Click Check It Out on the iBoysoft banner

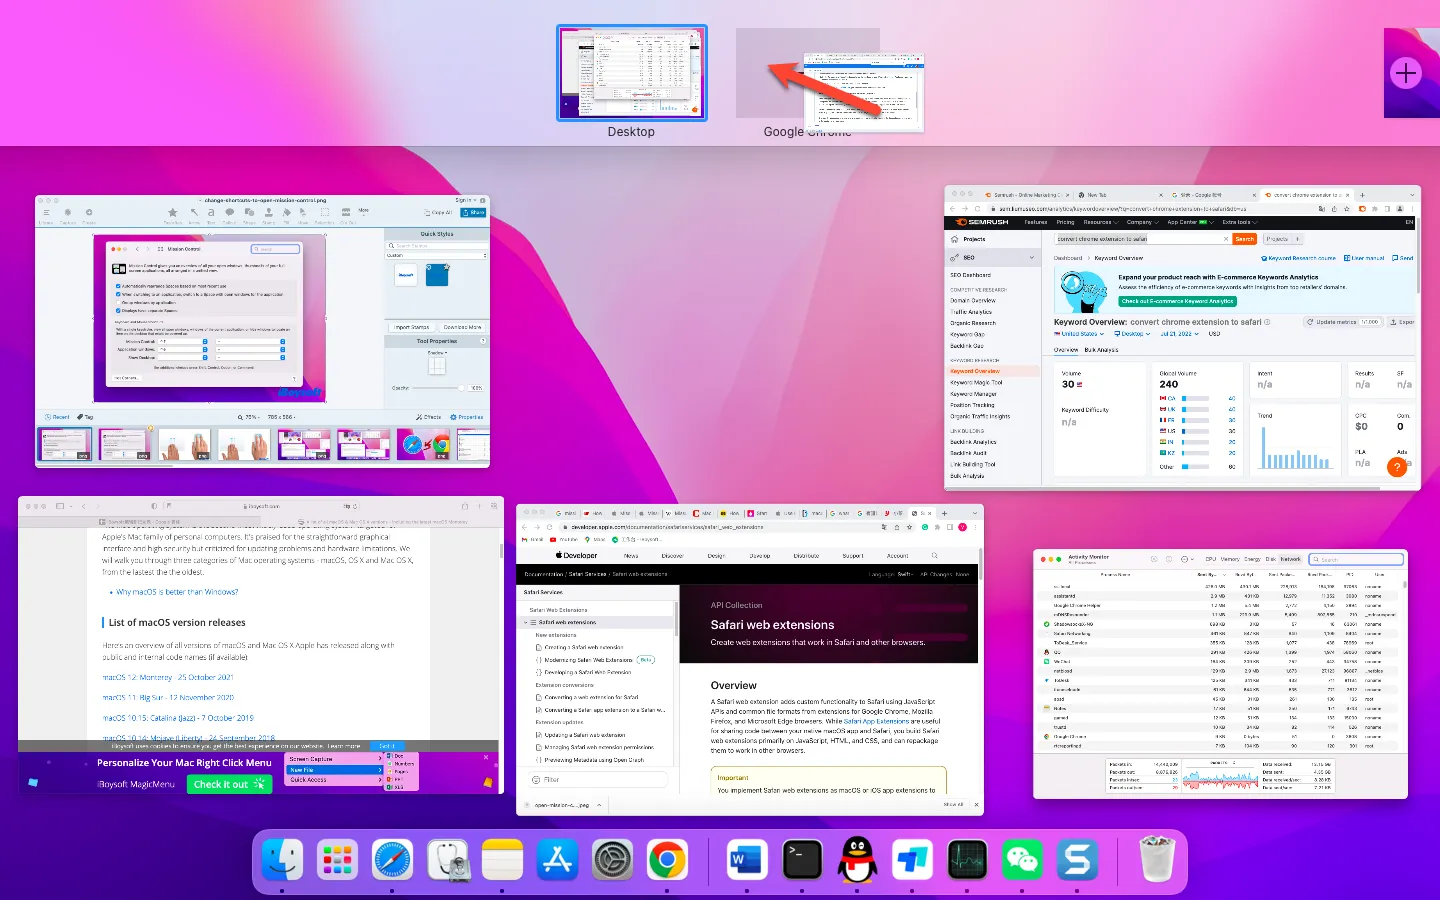point(229,784)
